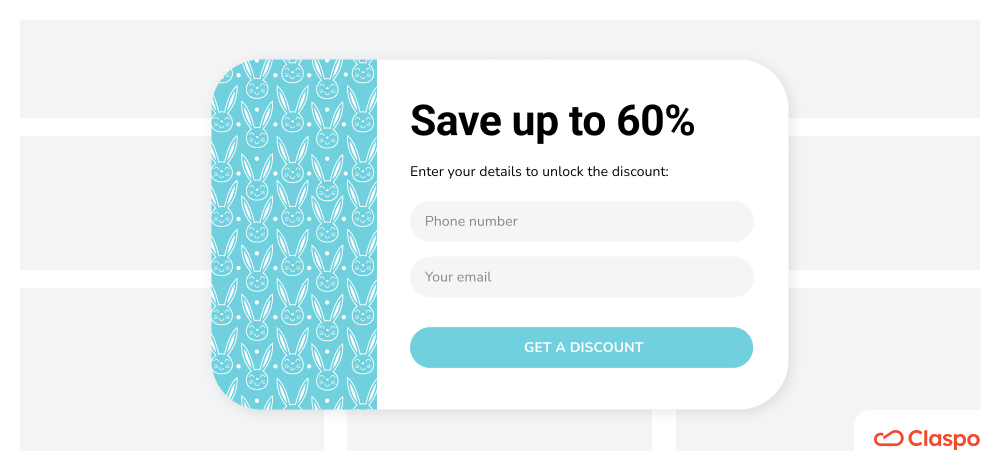Select the Your email input field

pyautogui.click(x=582, y=277)
